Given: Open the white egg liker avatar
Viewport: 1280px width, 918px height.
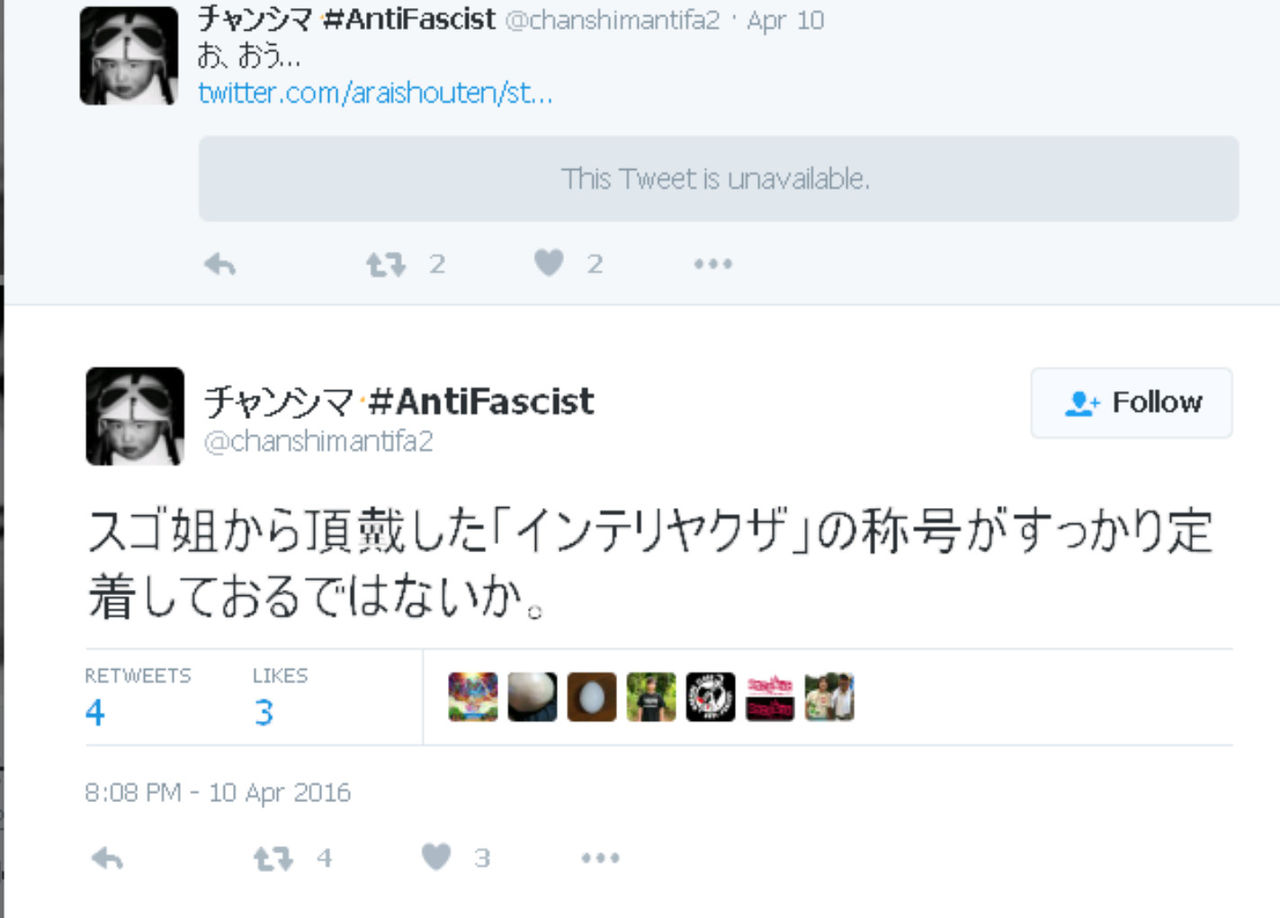Looking at the screenshot, I should click(x=532, y=697).
